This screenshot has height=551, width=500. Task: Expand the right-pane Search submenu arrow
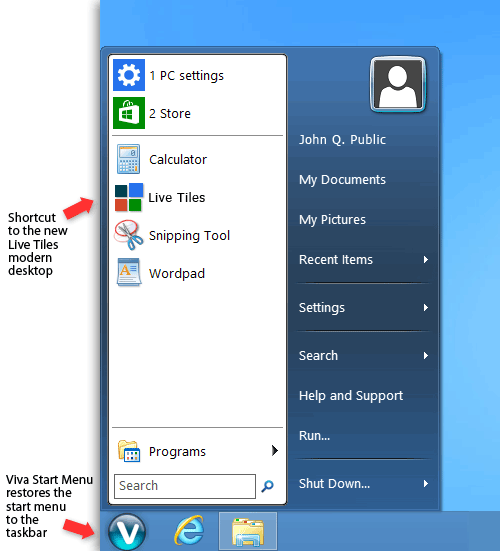426,356
